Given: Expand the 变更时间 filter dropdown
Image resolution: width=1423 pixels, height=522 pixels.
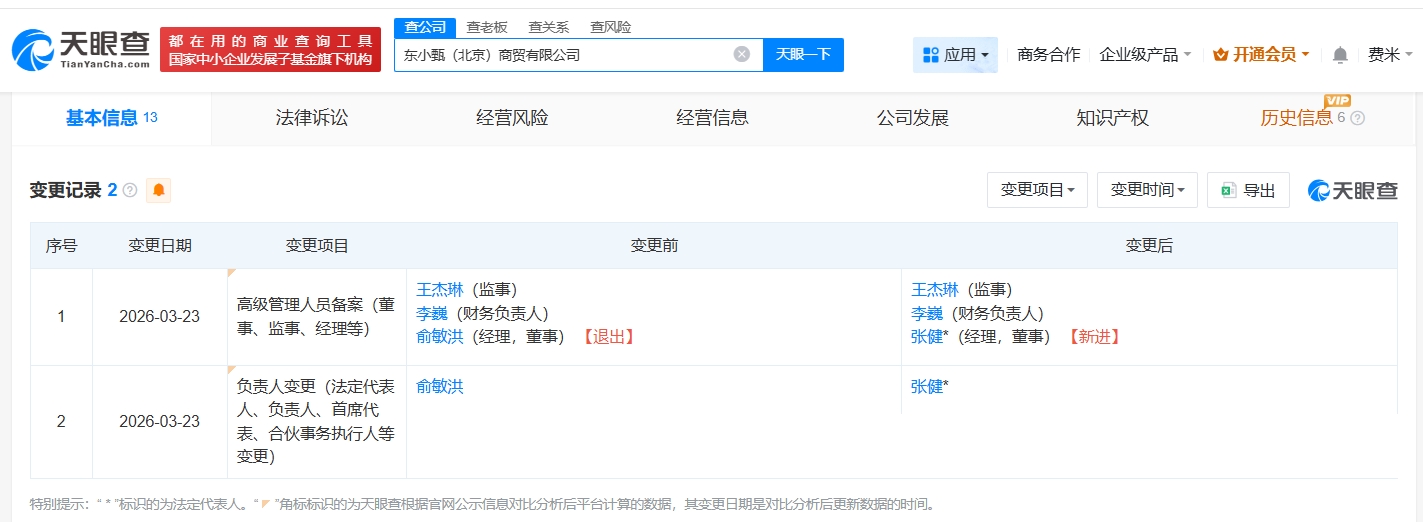Looking at the screenshot, I should 1147,190.
